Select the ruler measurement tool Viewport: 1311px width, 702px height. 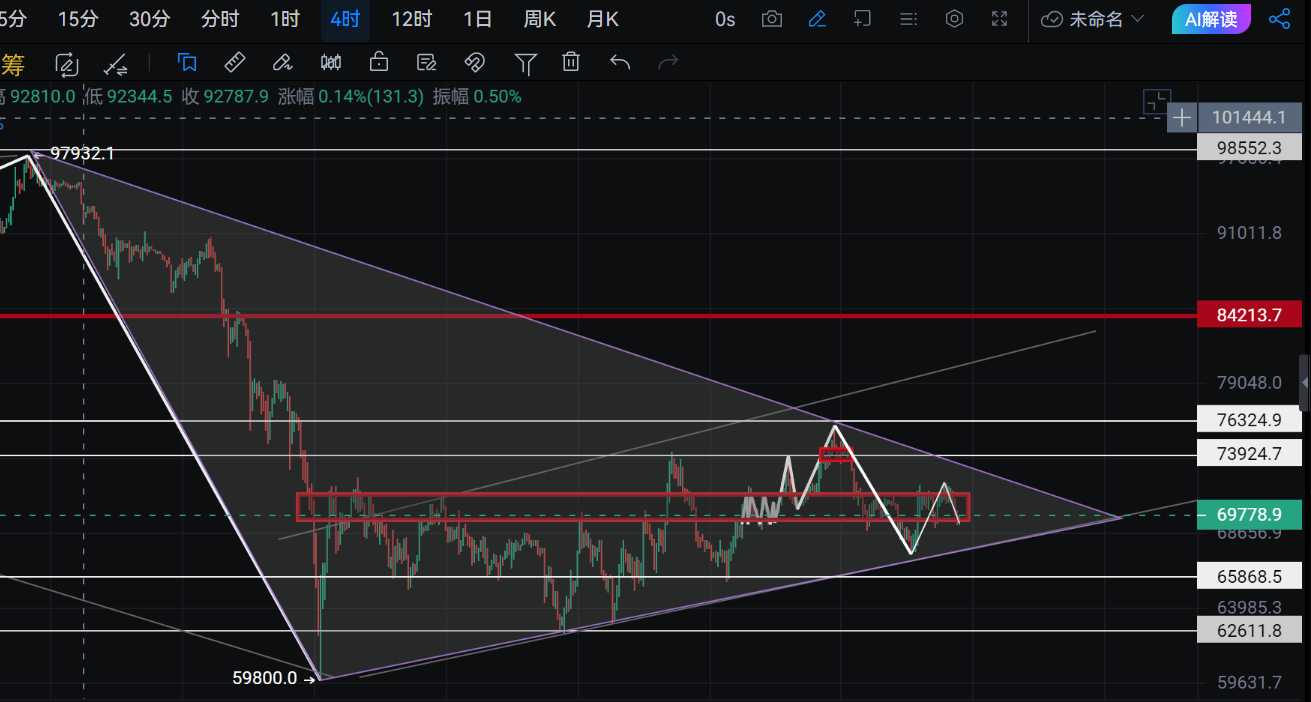[x=234, y=63]
